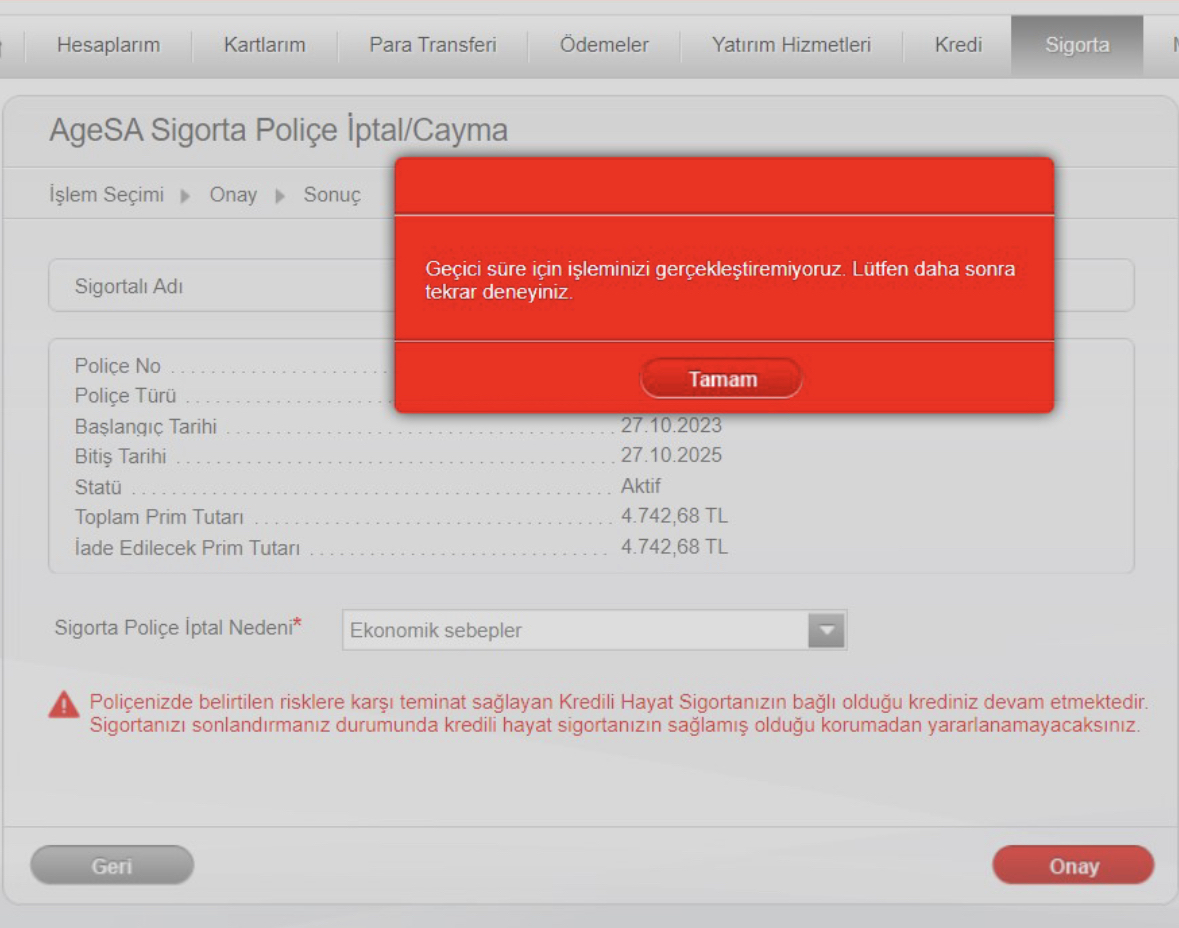Click the Sigortalı Adı field label
This screenshot has height=928, width=1179.
pyautogui.click(x=129, y=287)
